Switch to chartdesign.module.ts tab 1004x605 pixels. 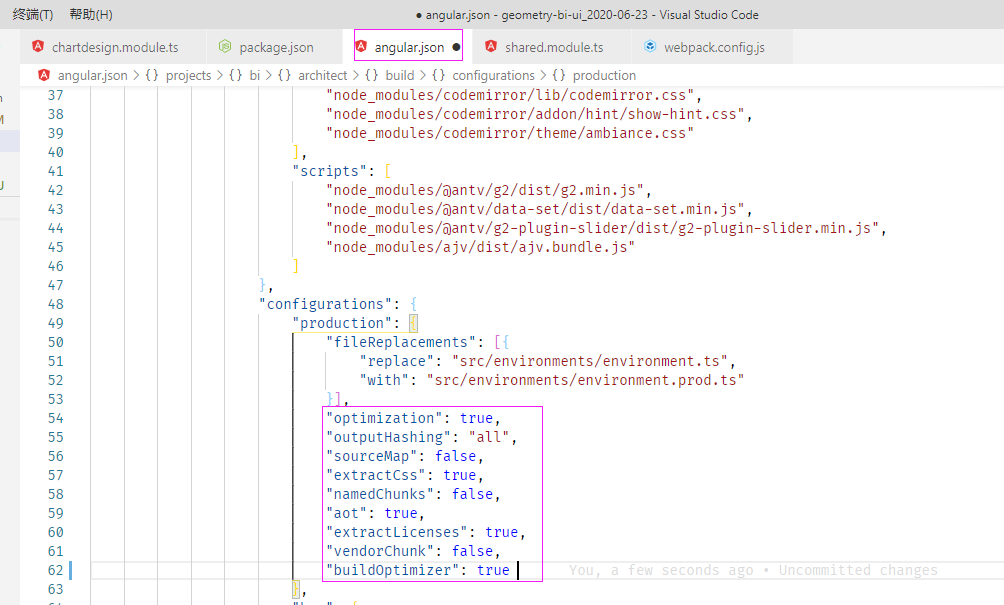pyautogui.click(x=113, y=47)
